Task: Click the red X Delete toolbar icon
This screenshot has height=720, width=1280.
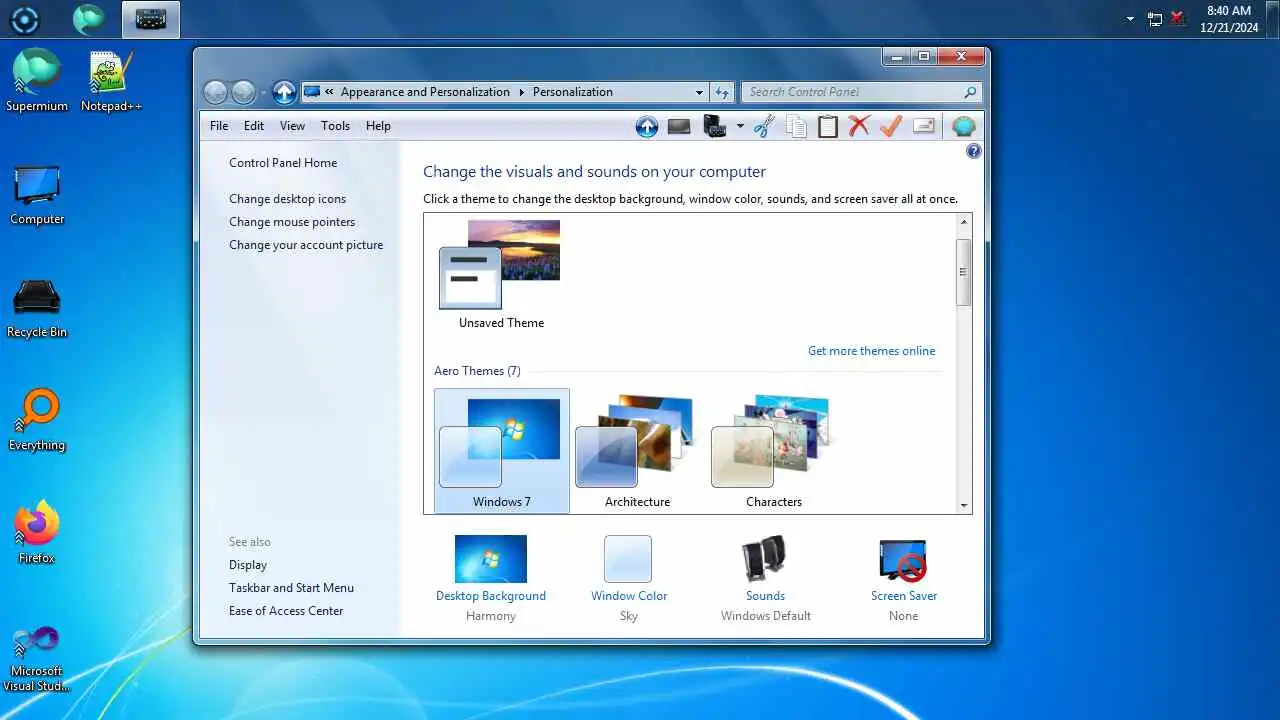Action: (859, 126)
